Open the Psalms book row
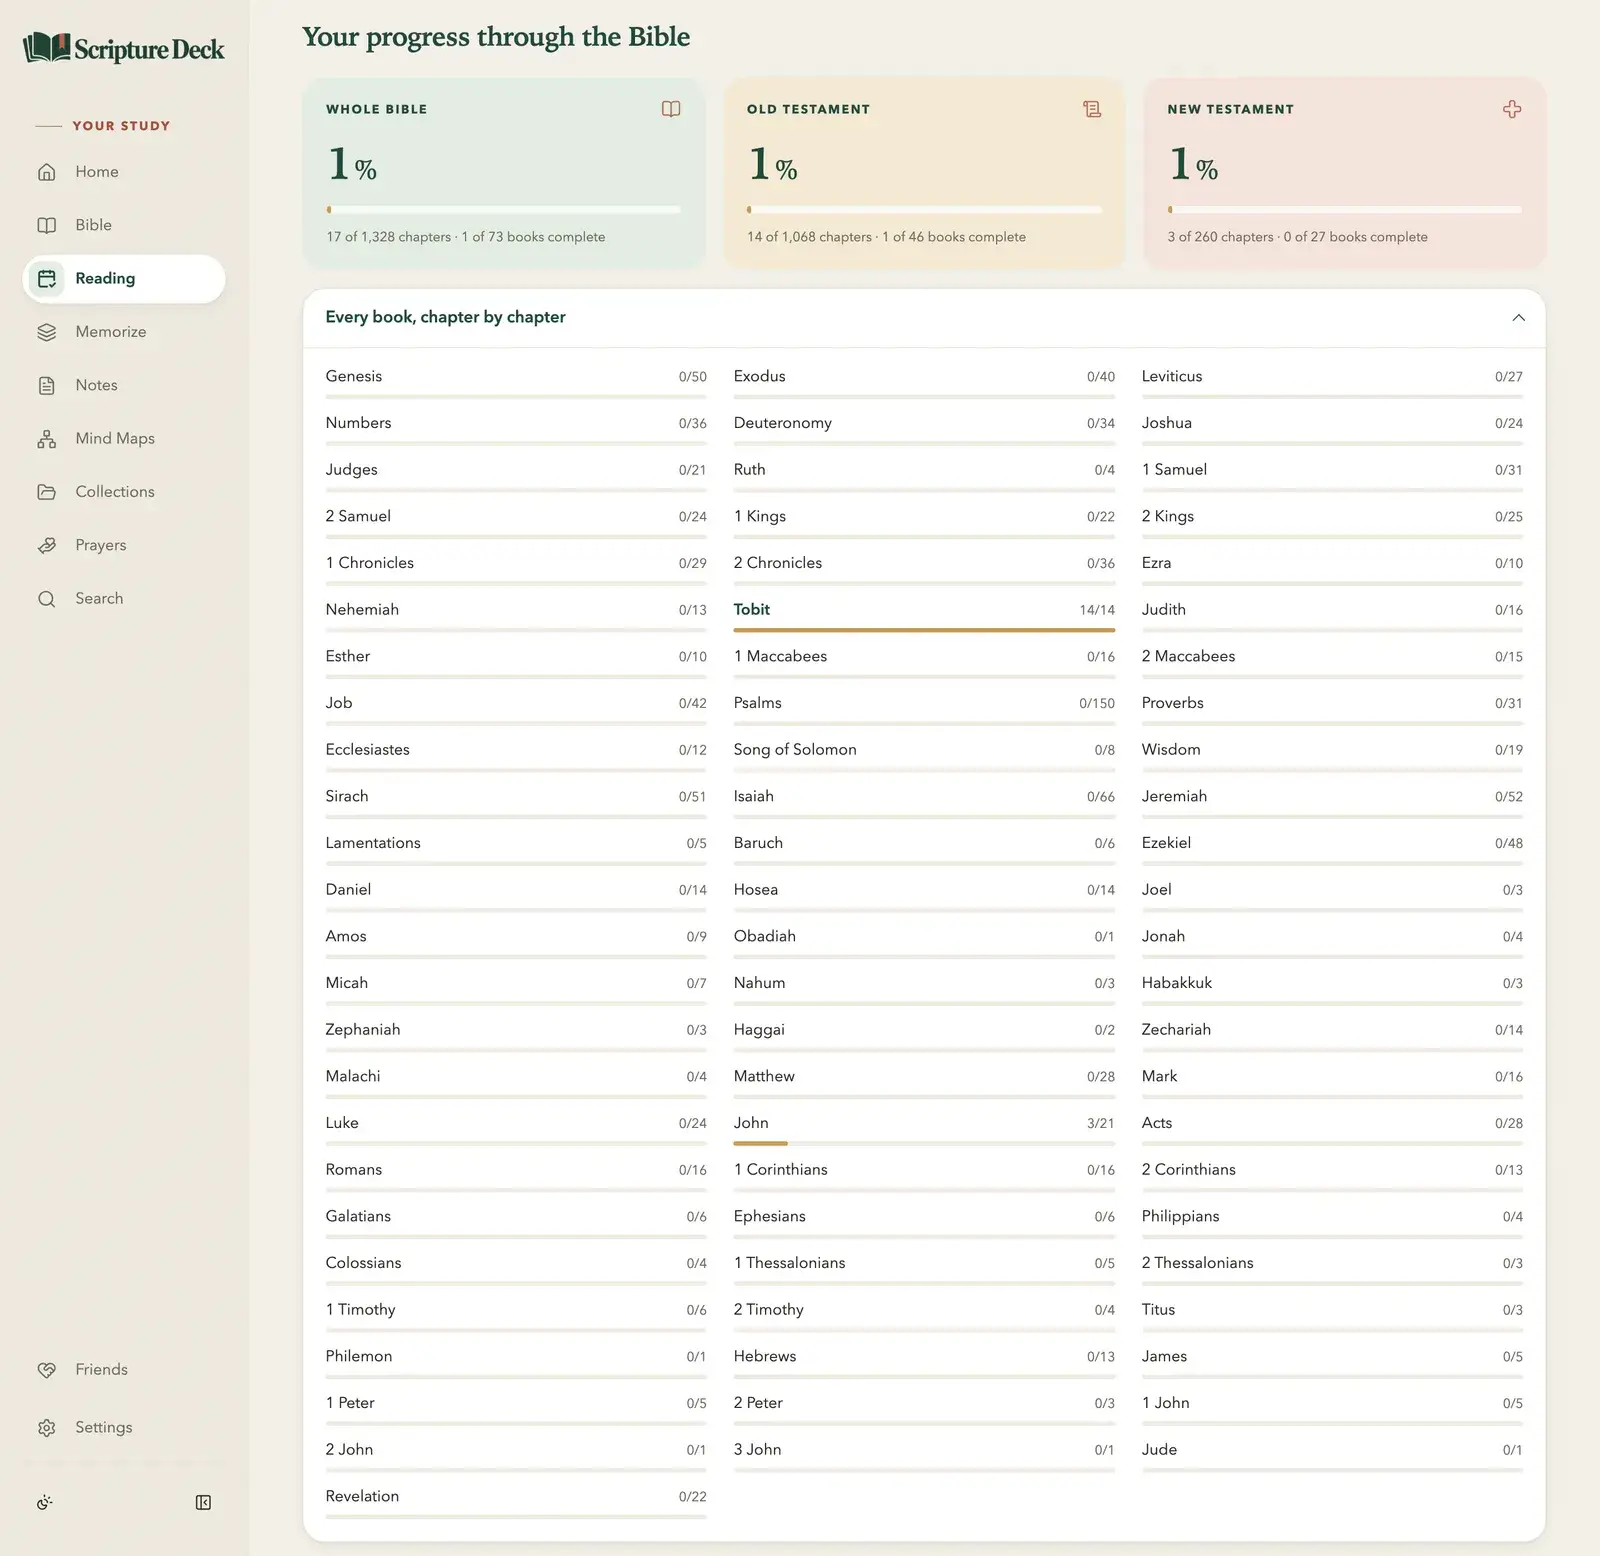The width and height of the screenshot is (1600, 1556). [924, 708]
